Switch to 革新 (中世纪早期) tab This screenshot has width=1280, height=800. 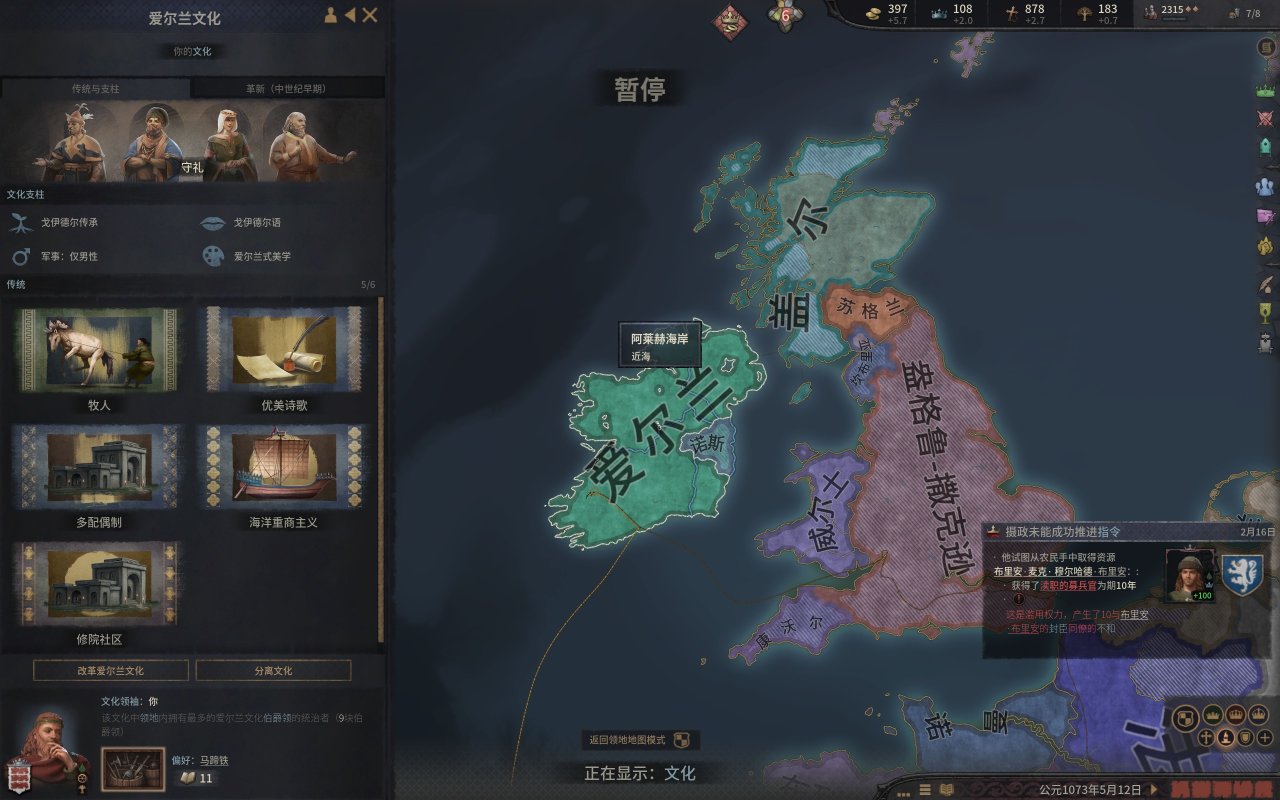point(286,88)
